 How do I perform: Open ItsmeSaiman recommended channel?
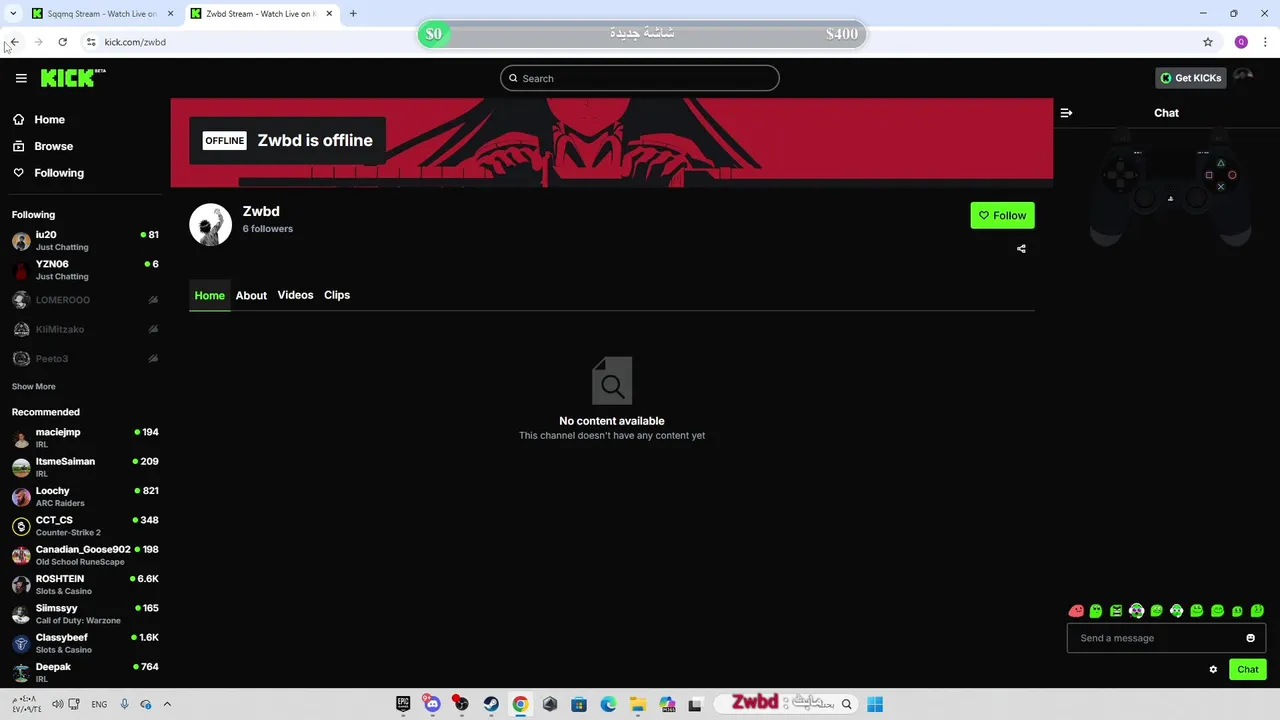click(x=85, y=467)
